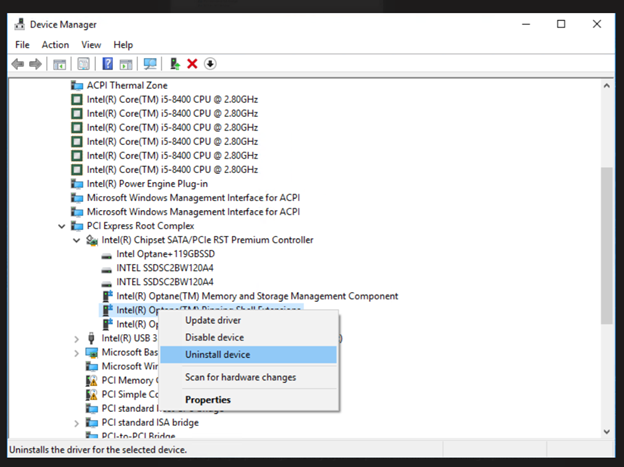The image size is (624, 467).
Task: Click the Properties sheet toolbar icon
Action: coord(83,64)
